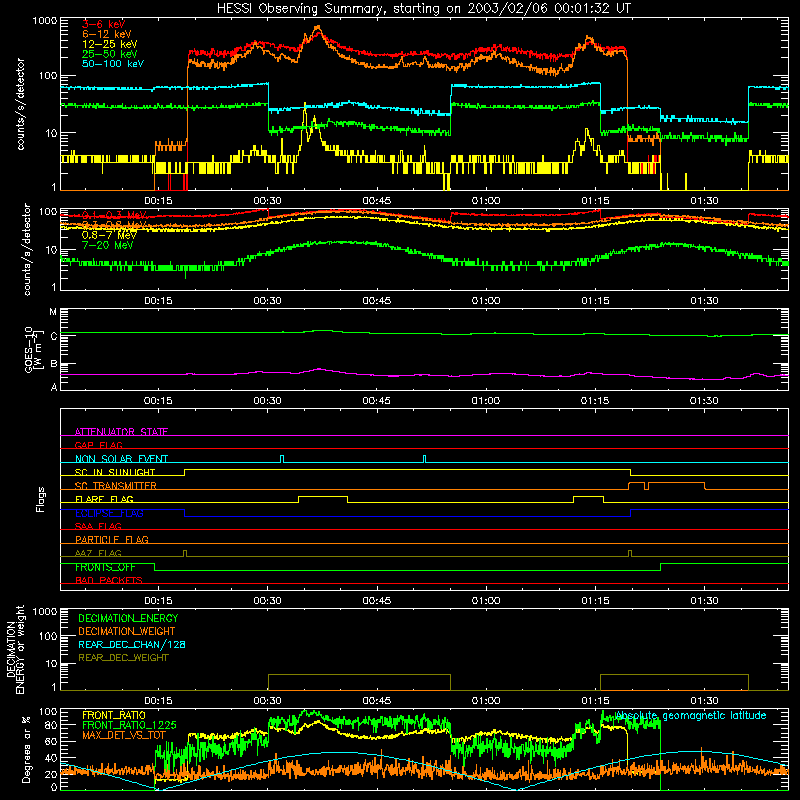Click the PARTICLE_FLAG label
This screenshot has height=800, width=800.
click(x=112, y=539)
